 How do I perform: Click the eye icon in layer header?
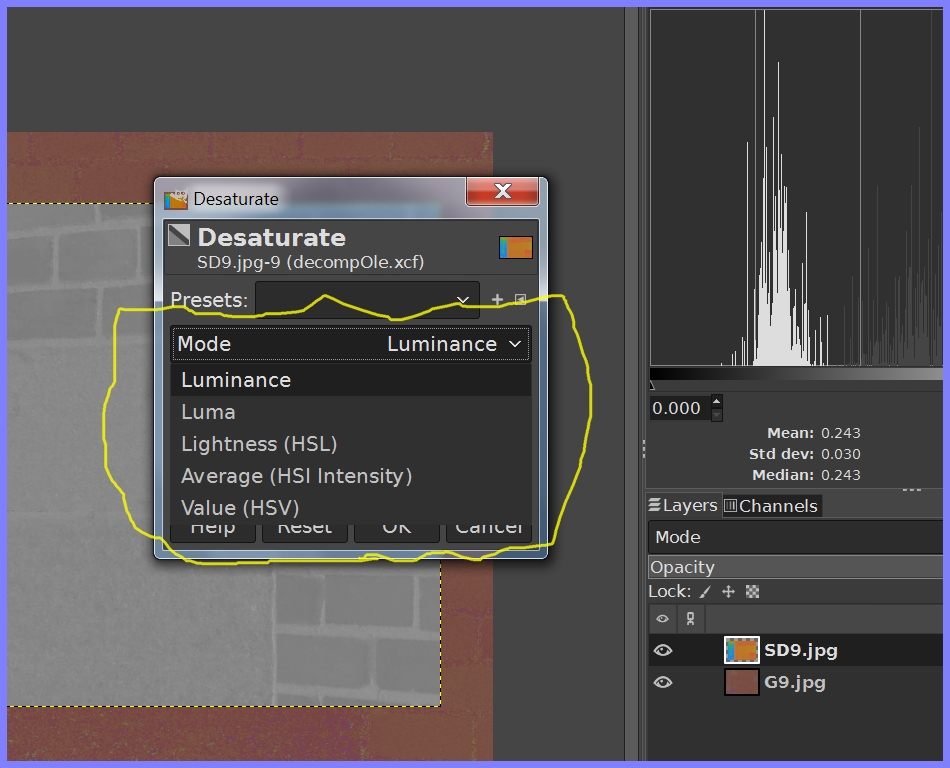pos(662,619)
